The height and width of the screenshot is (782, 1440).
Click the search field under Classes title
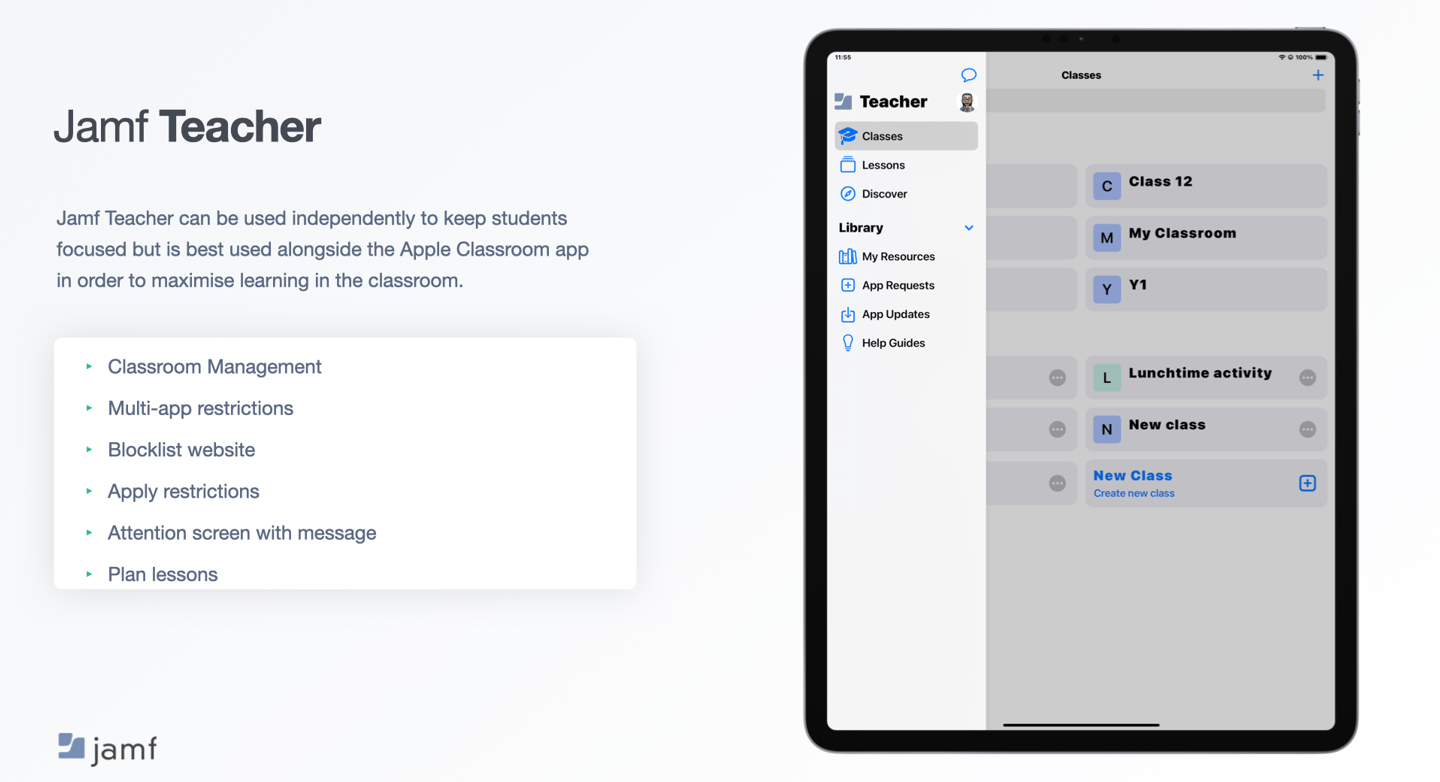(x=1156, y=101)
